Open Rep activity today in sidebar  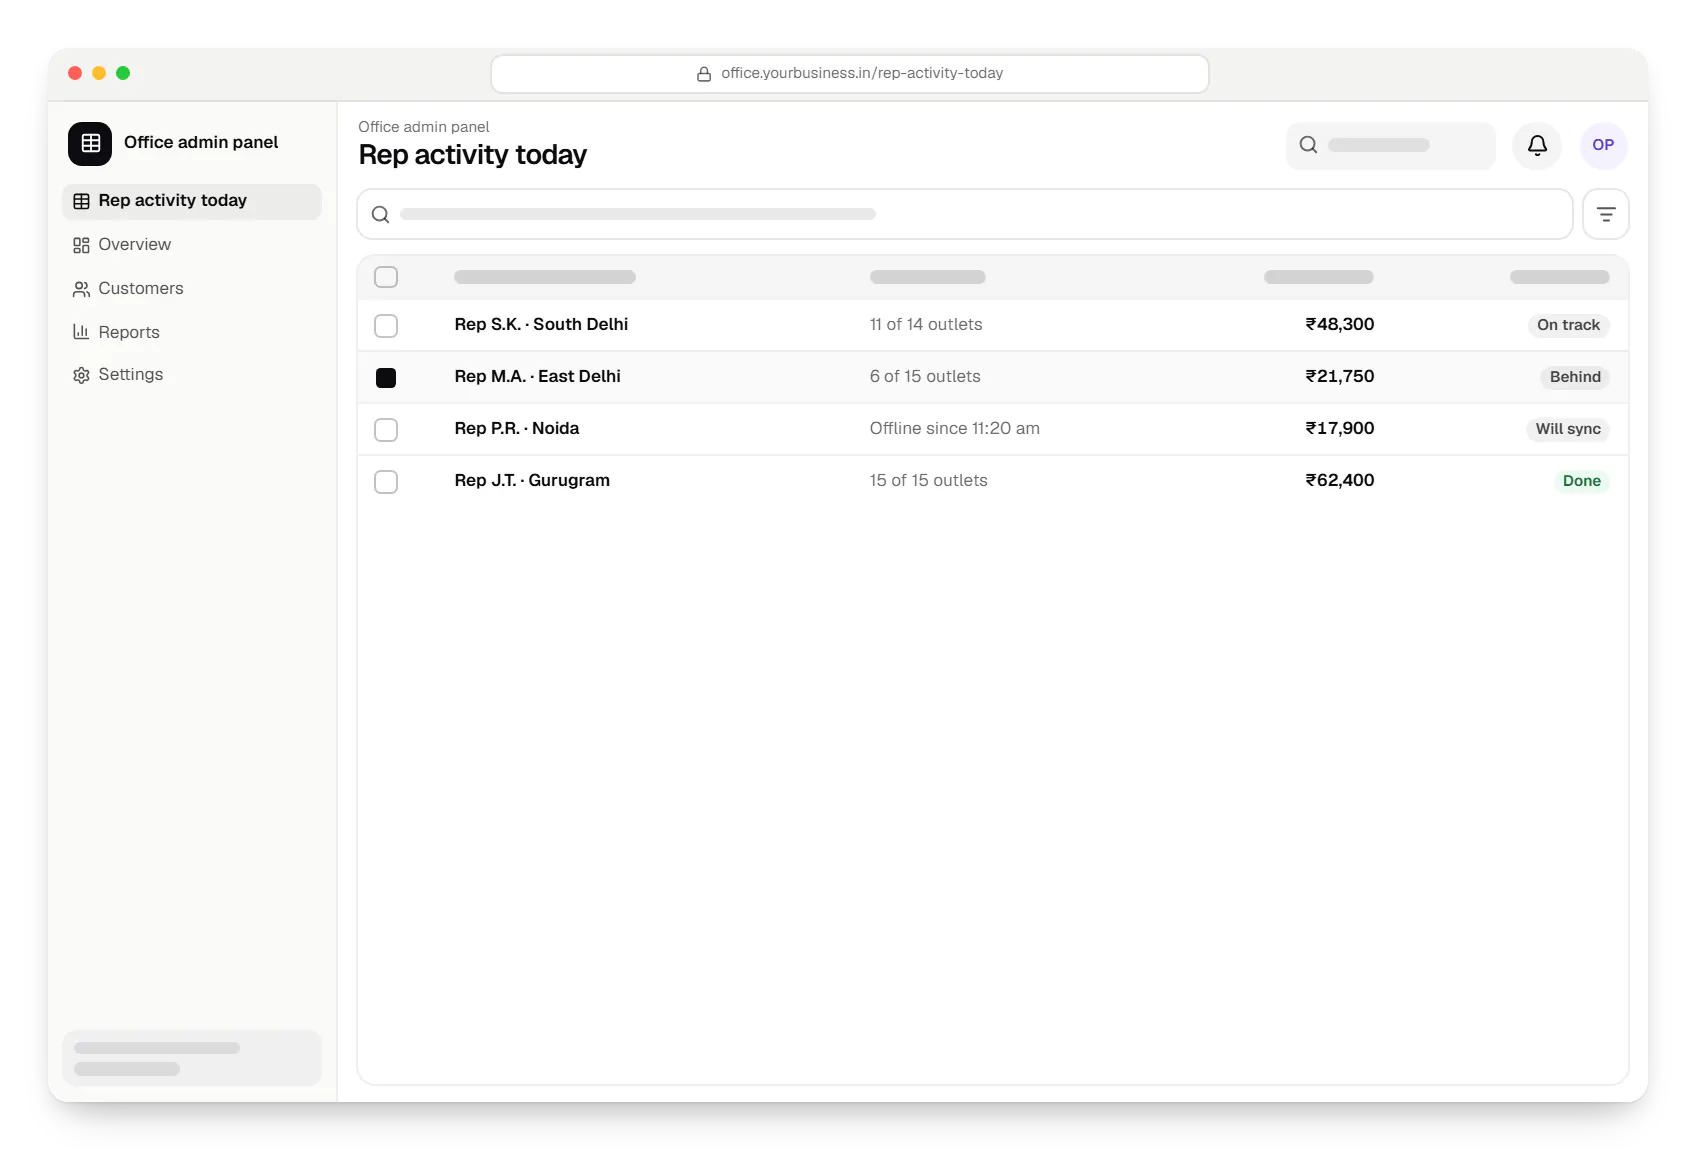click(192, 201)
